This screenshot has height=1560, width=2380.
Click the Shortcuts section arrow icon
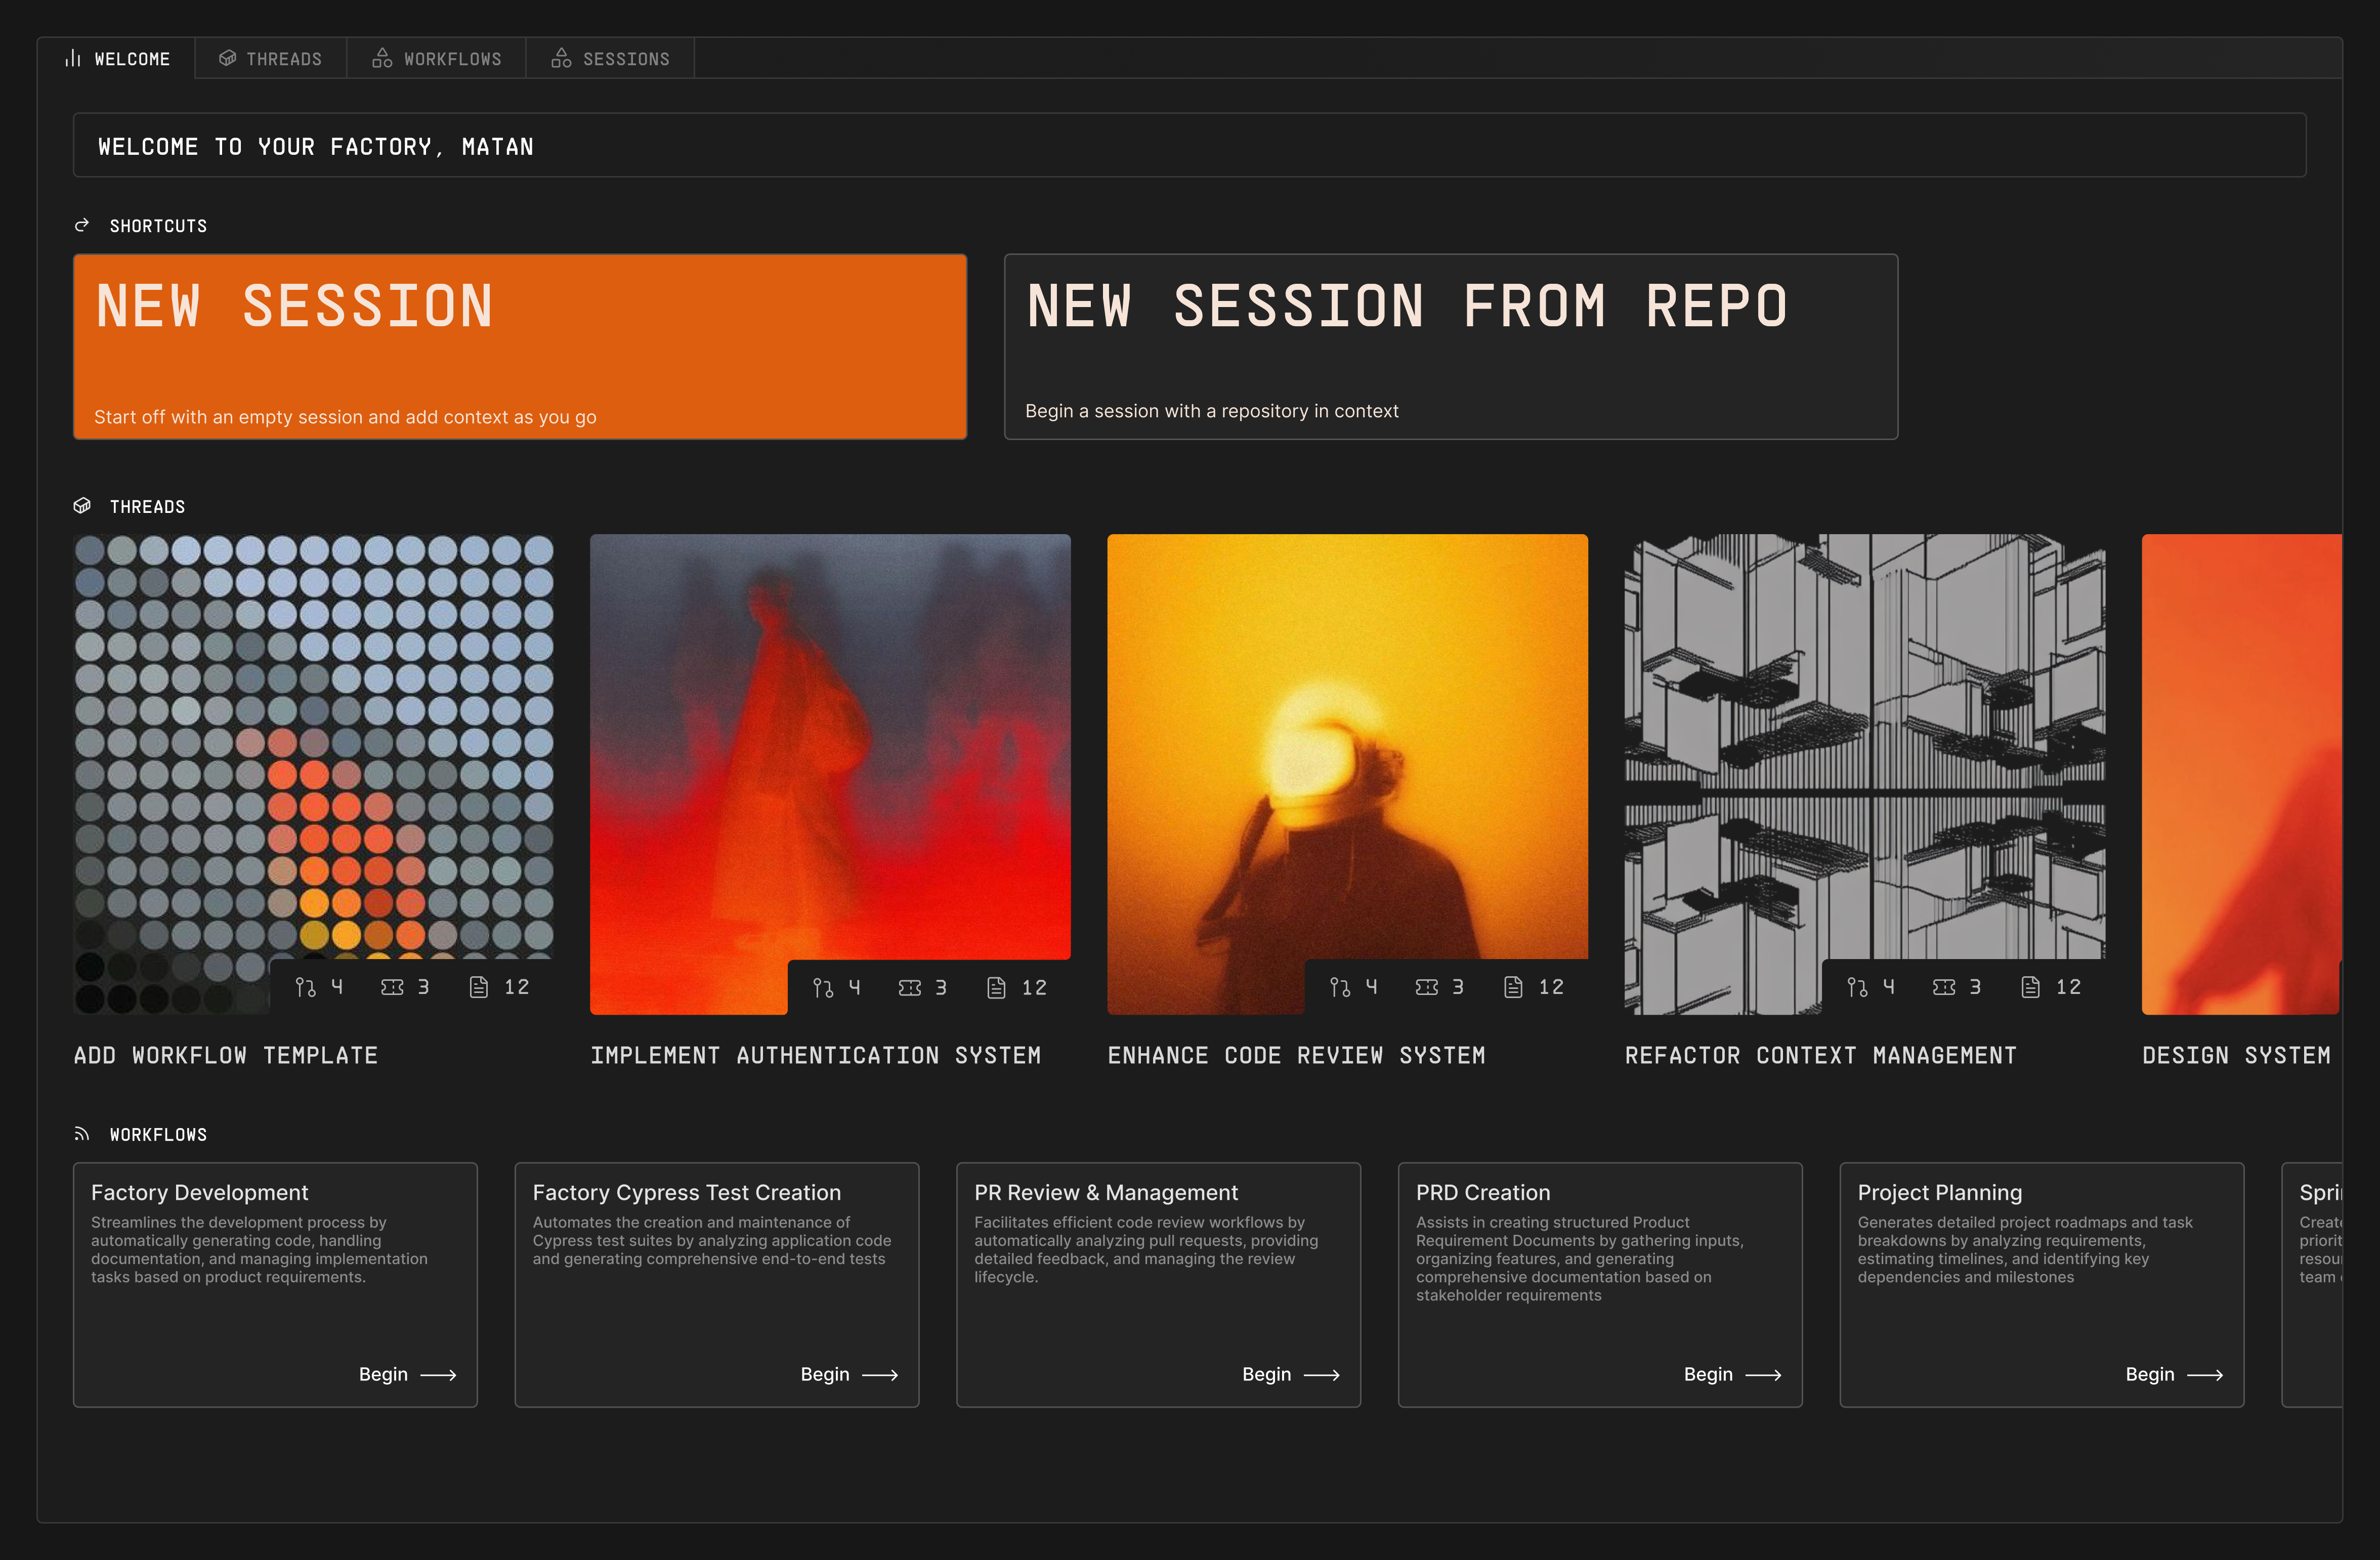click(x=82, y=225)
